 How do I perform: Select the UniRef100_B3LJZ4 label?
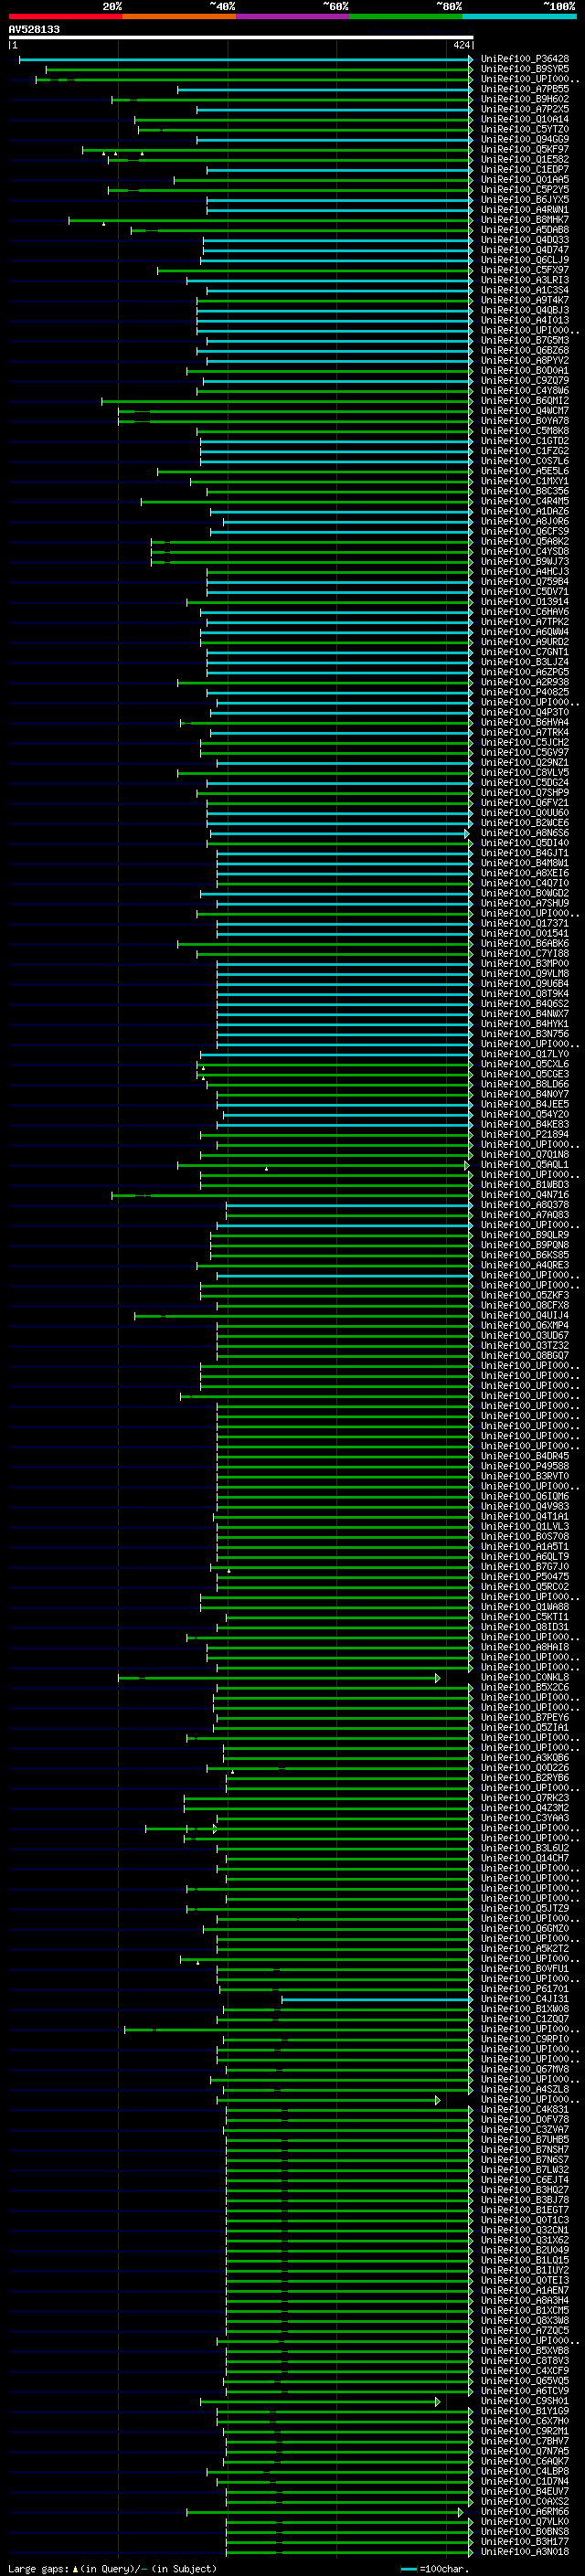click(x=525, y=663)
